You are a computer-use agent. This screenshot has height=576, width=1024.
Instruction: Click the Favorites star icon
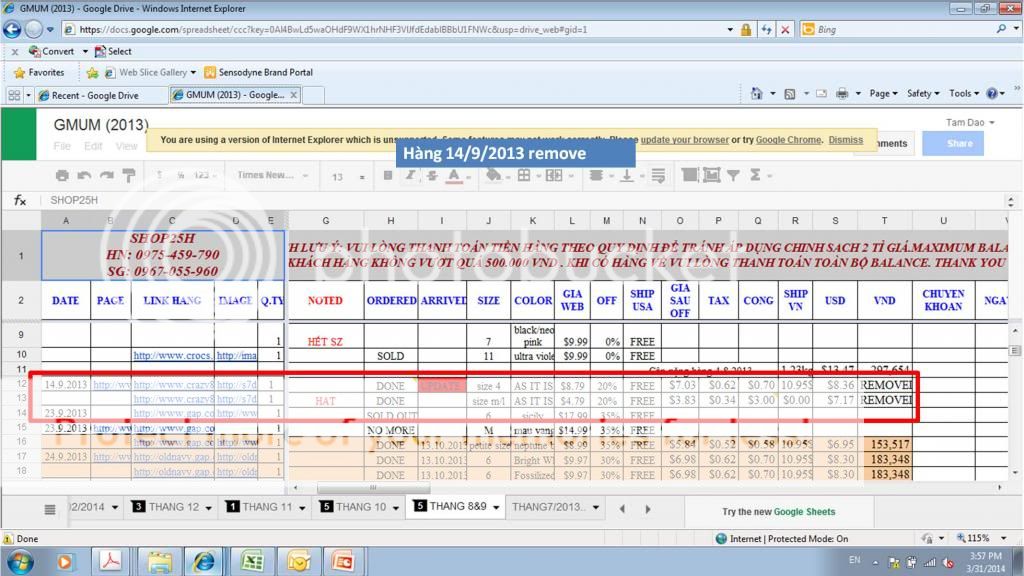tap(19, 73)
